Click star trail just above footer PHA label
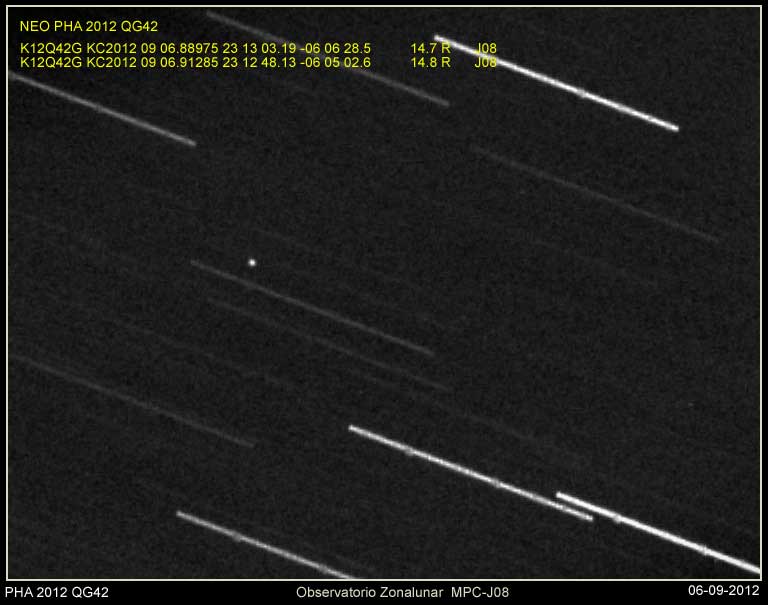 click(x=260, y=545)
